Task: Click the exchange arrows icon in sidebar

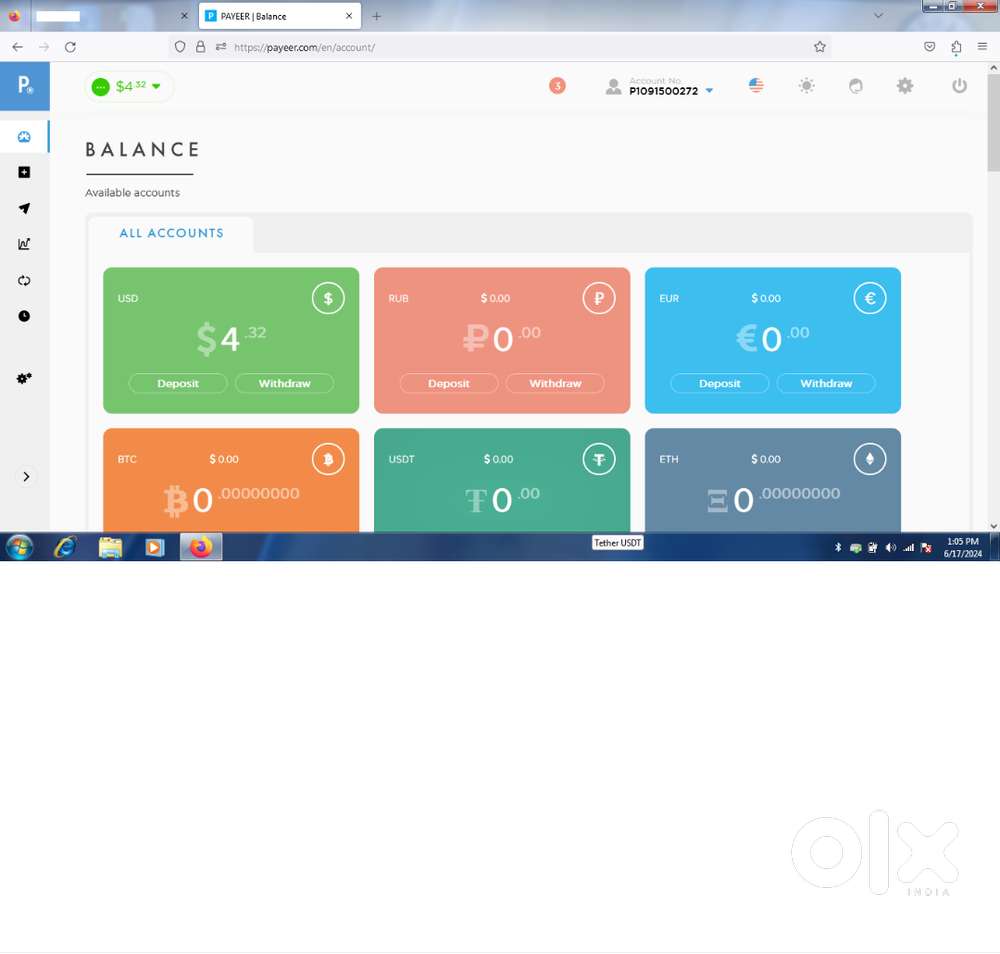Action: coord(24,281)
